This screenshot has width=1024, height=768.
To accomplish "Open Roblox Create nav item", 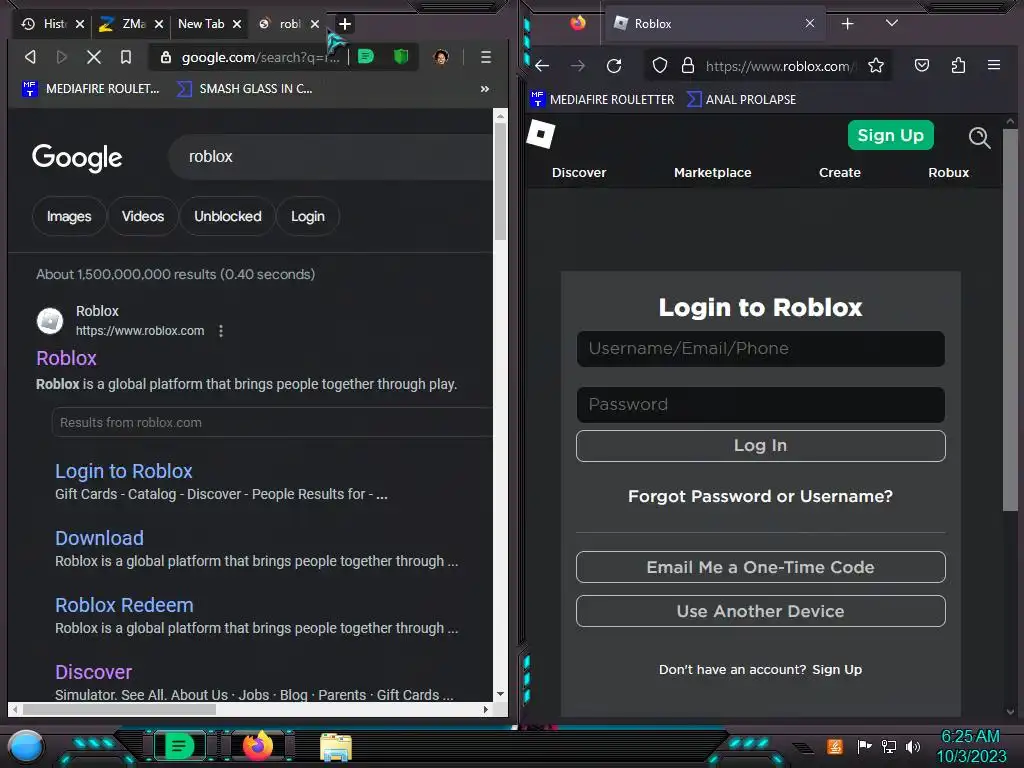I will (x=840, y=173).
